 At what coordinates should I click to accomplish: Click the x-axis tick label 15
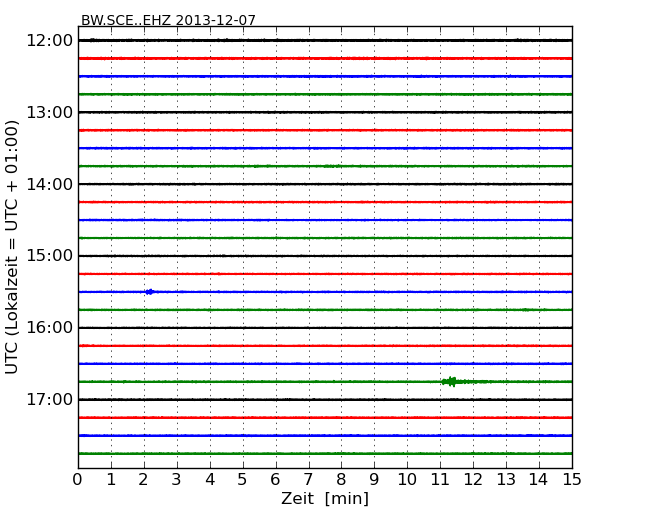(571, 479)
